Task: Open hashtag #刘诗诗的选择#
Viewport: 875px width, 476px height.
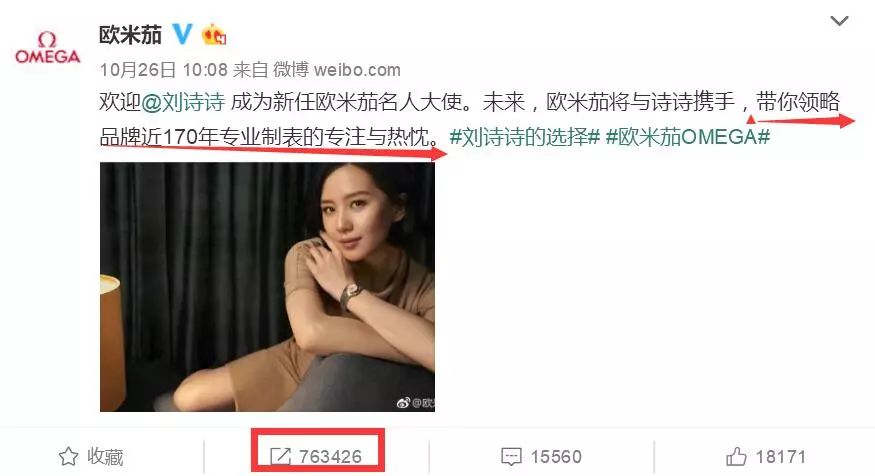Action: coord(525,136)
